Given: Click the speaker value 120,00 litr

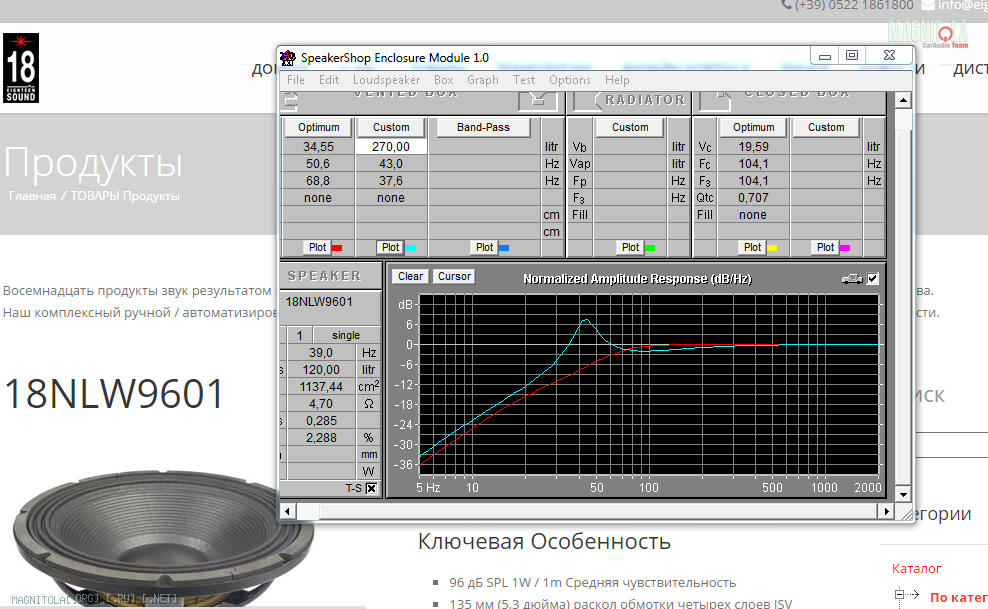Looking at the screenshot, I should 321,370.
